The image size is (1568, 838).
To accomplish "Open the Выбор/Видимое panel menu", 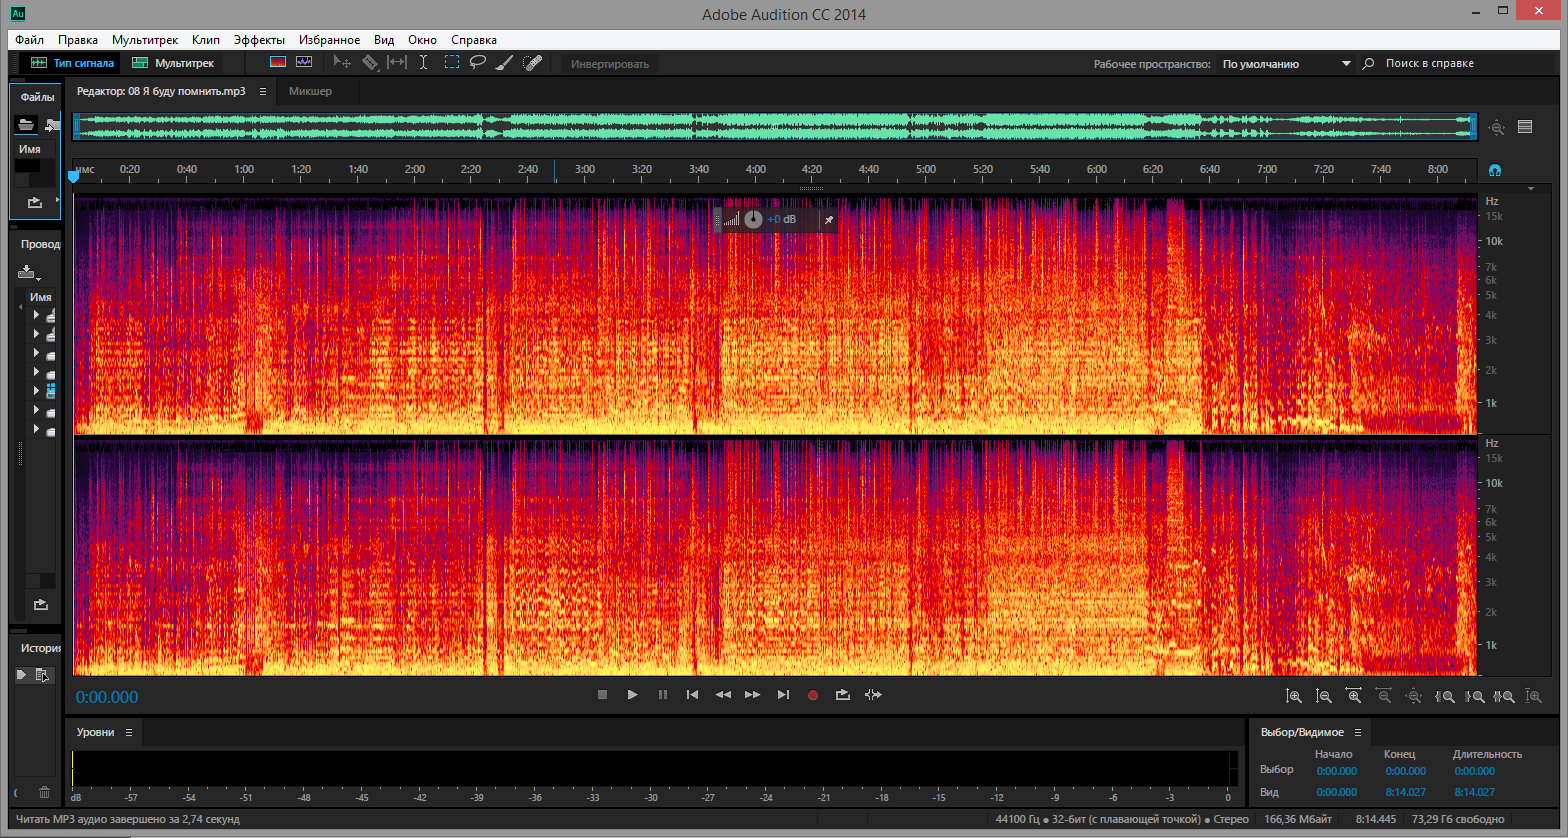I will point(1358,732).
